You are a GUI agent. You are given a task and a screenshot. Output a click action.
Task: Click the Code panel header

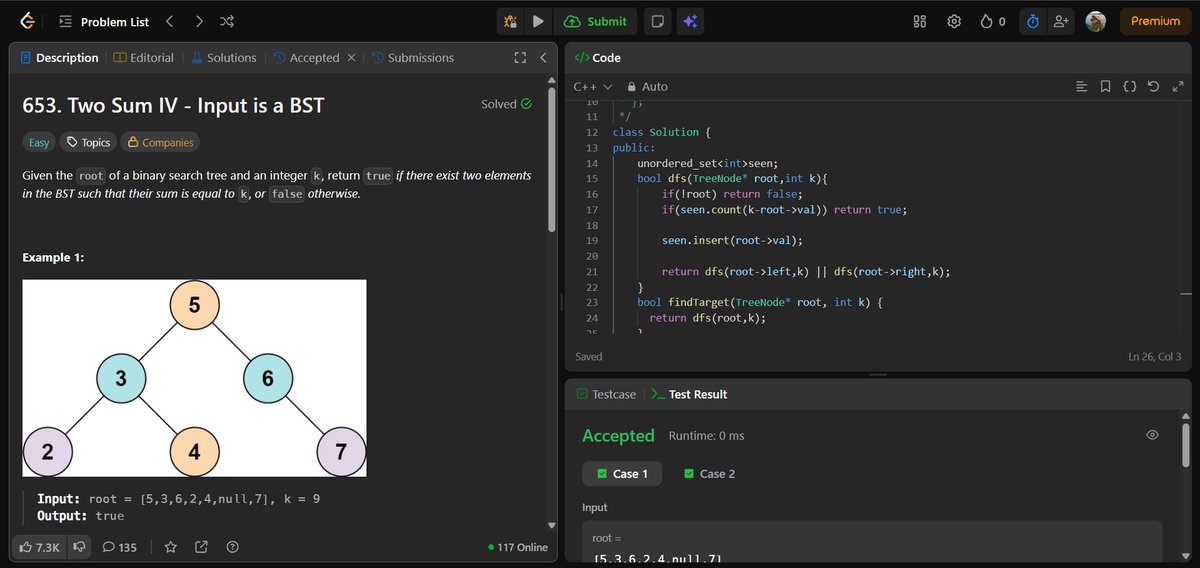597,58
